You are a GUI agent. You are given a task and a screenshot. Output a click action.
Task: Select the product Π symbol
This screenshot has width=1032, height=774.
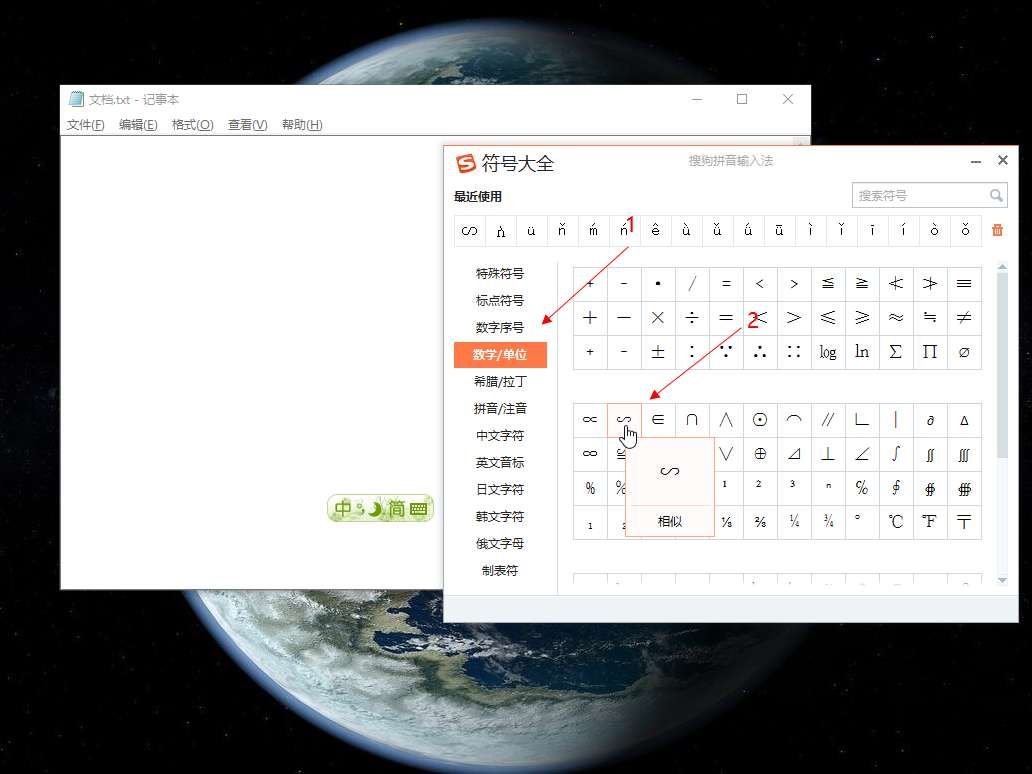930,352
